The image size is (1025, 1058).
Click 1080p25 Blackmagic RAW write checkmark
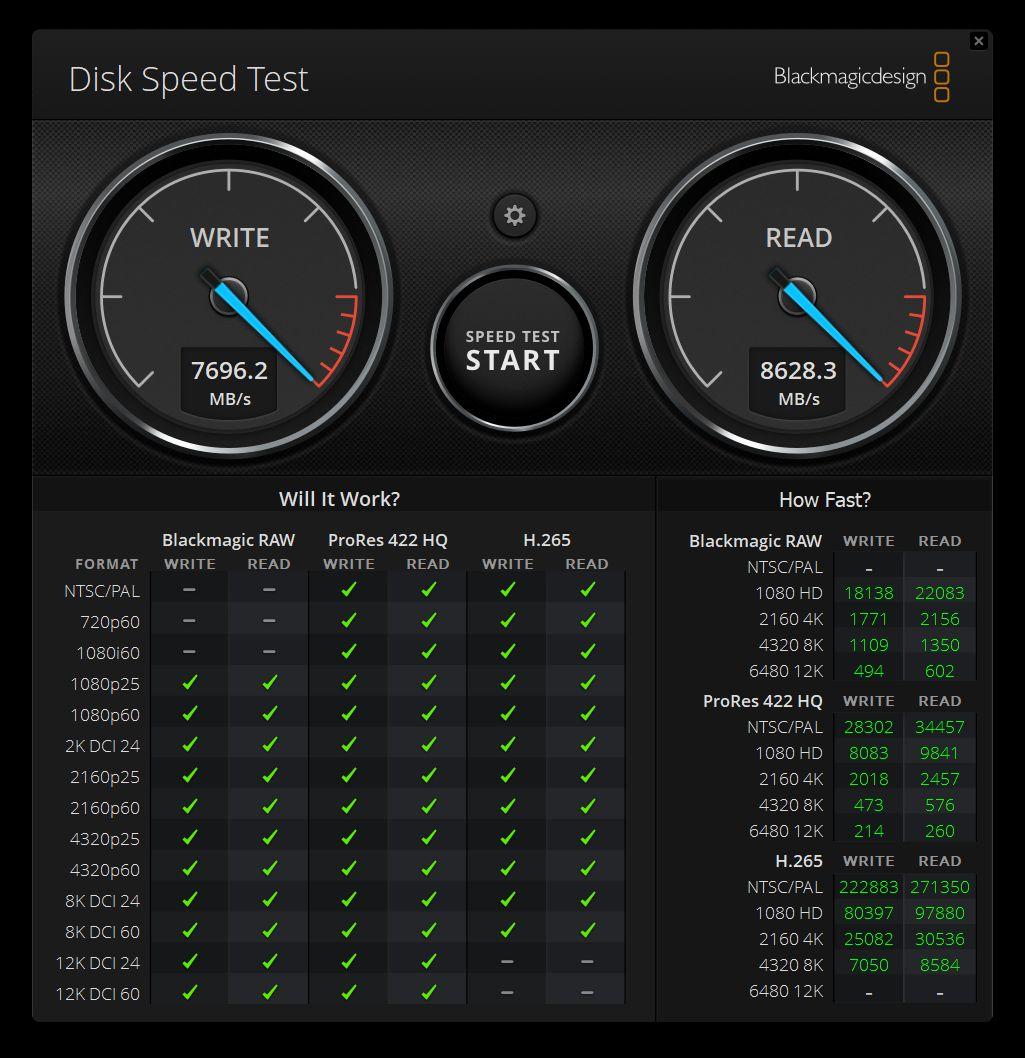pyautogui.click(x=190, y=684)
